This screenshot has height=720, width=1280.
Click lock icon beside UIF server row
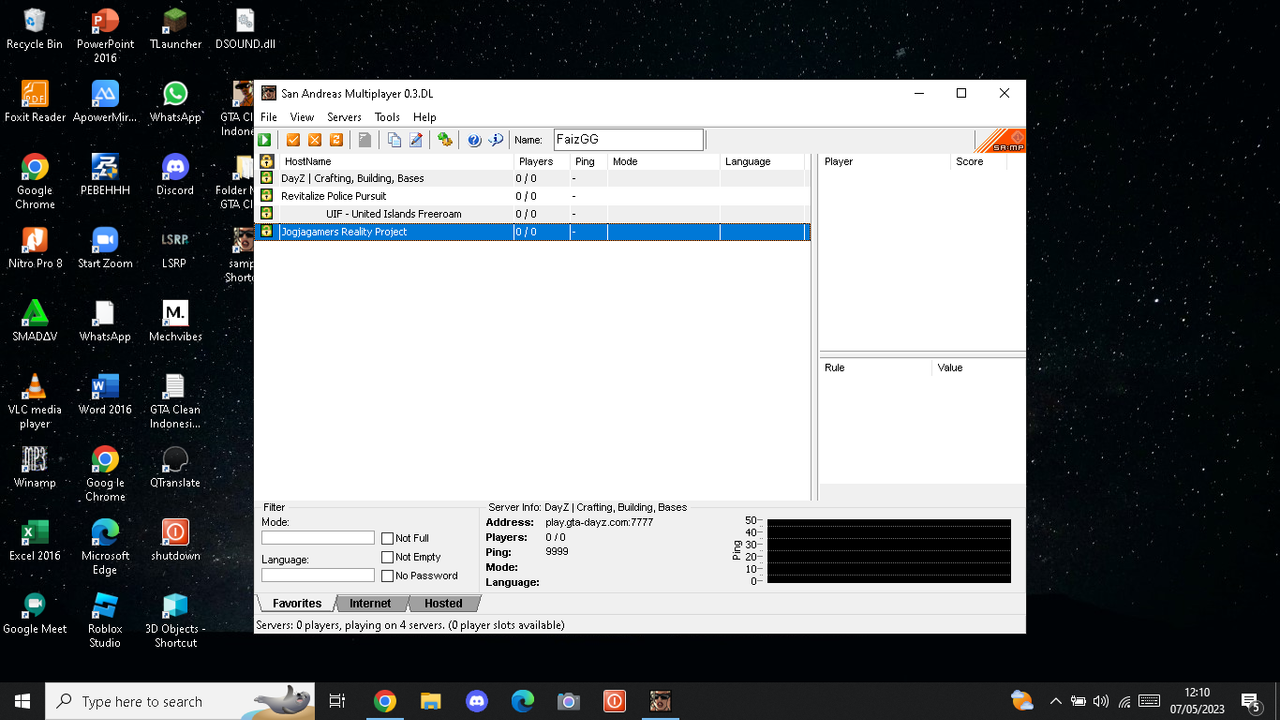267,213
